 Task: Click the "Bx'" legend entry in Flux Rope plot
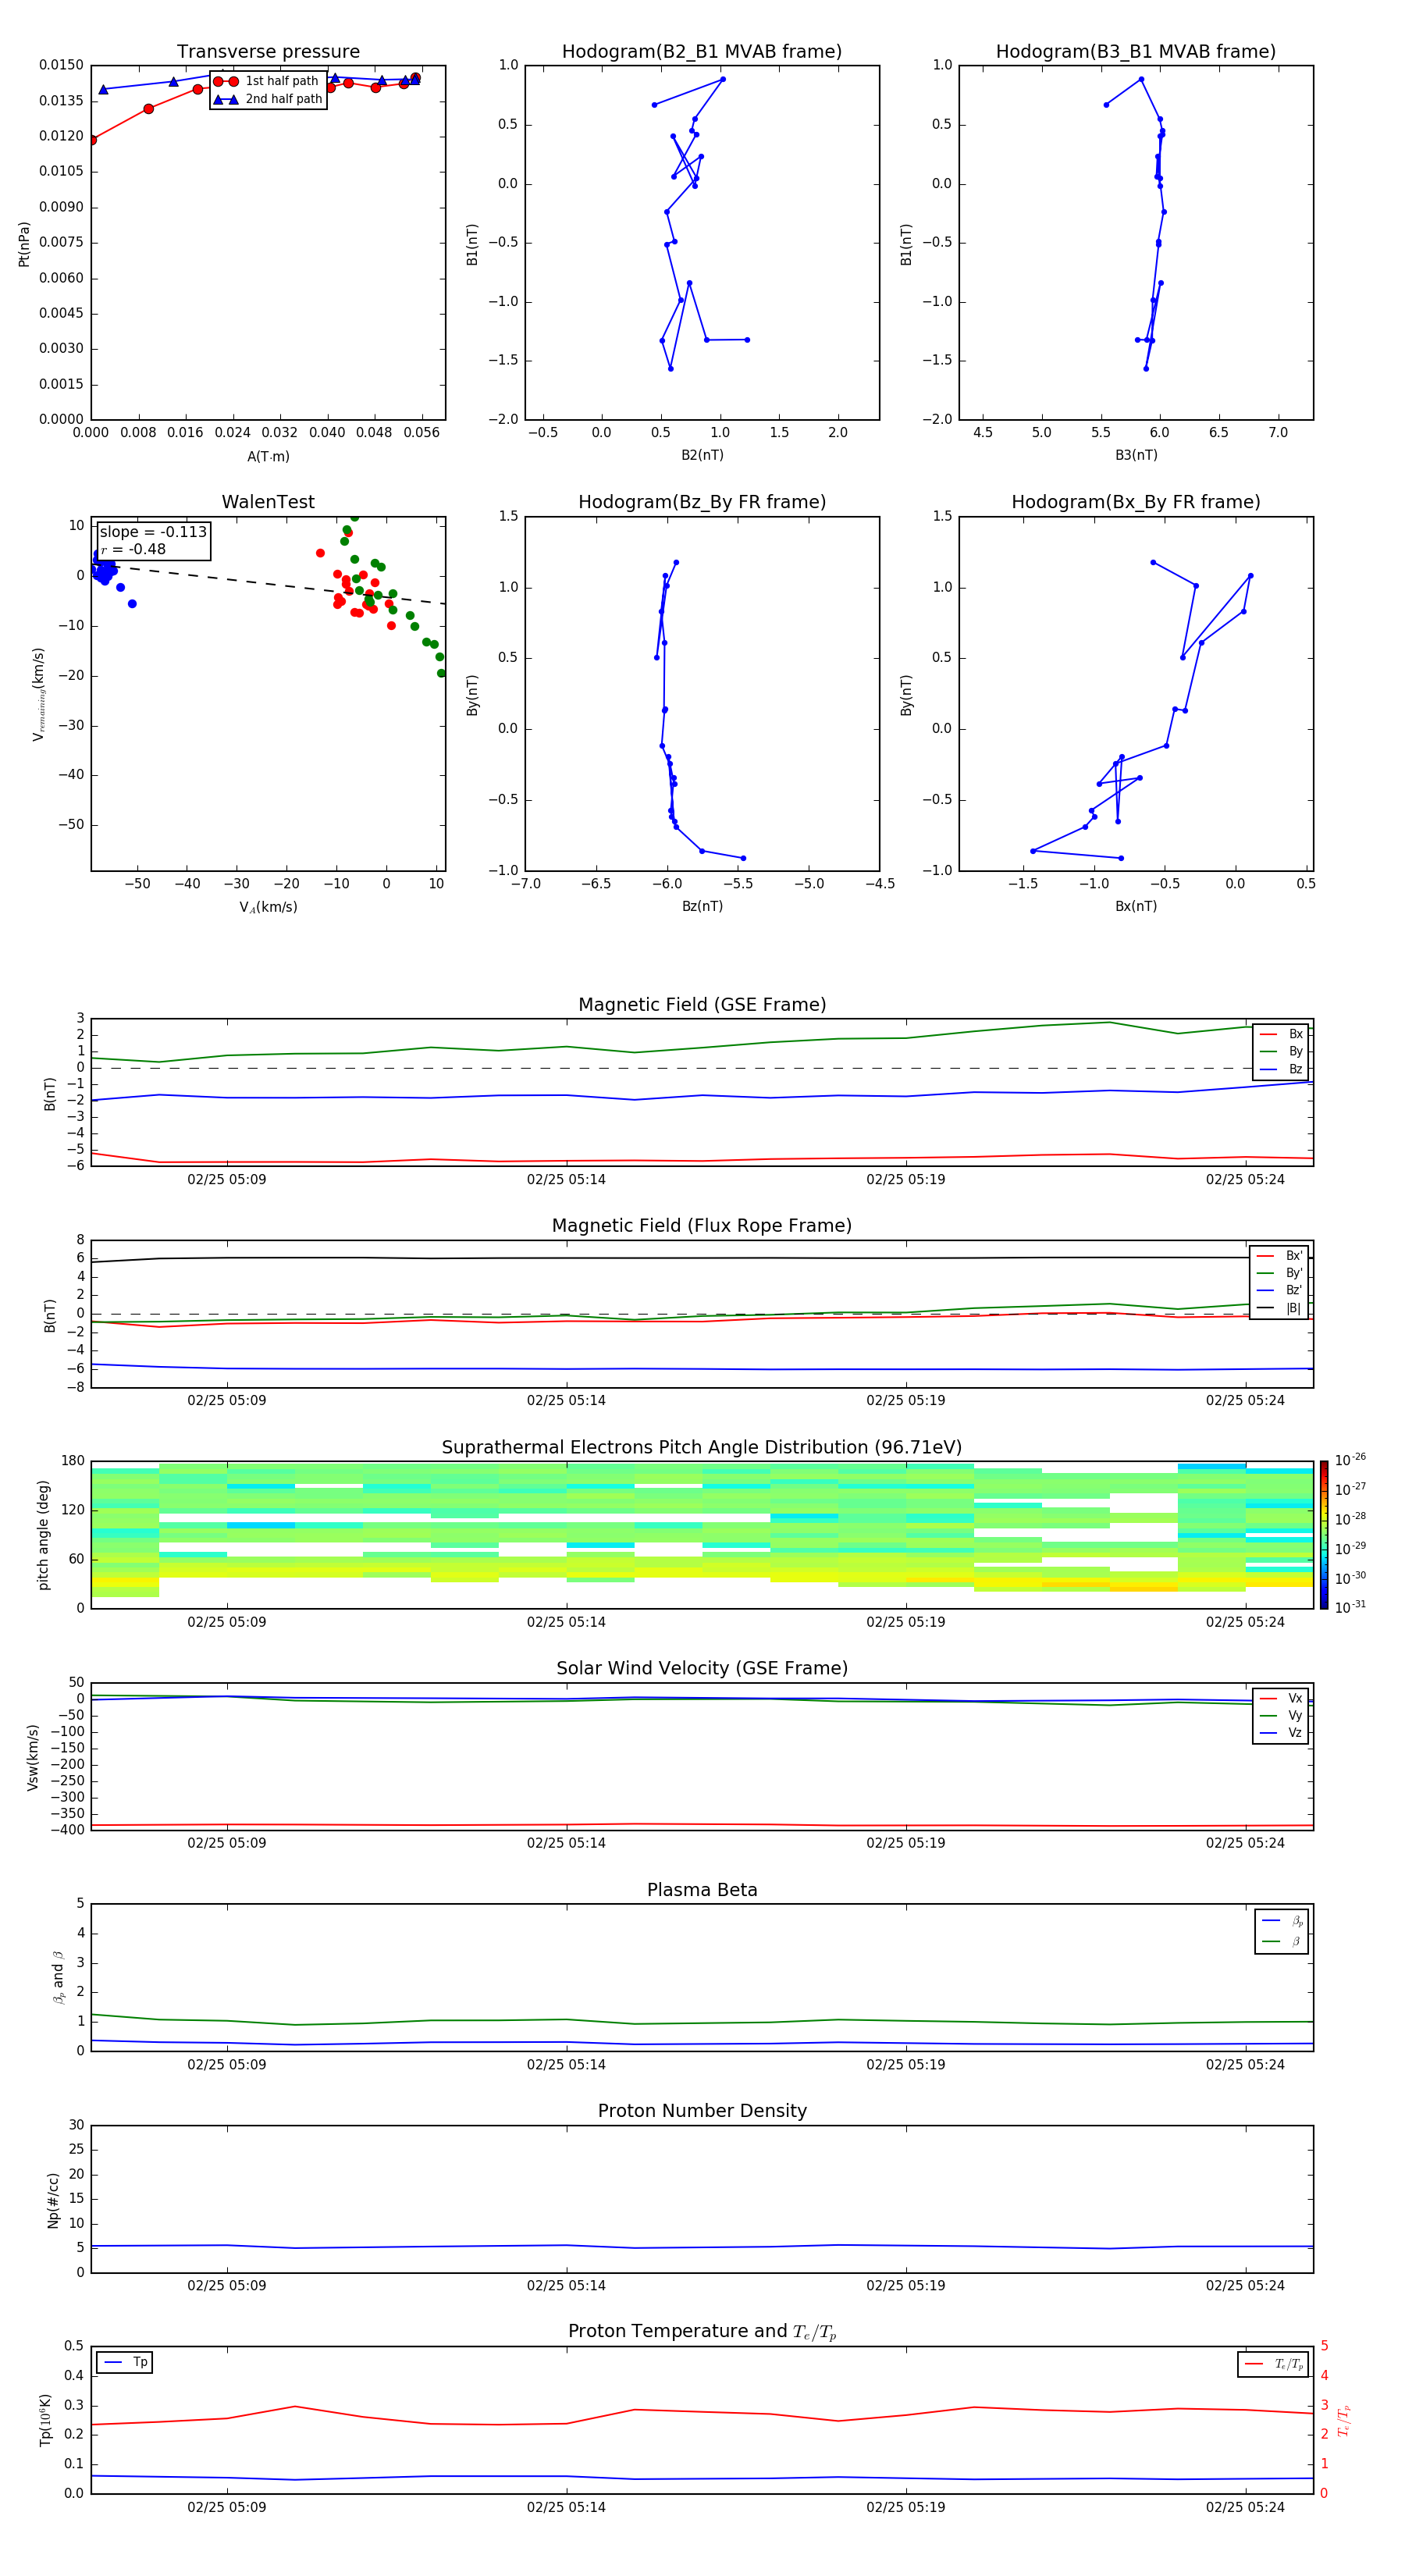pyautogui.click(x=1279, y=1256)
